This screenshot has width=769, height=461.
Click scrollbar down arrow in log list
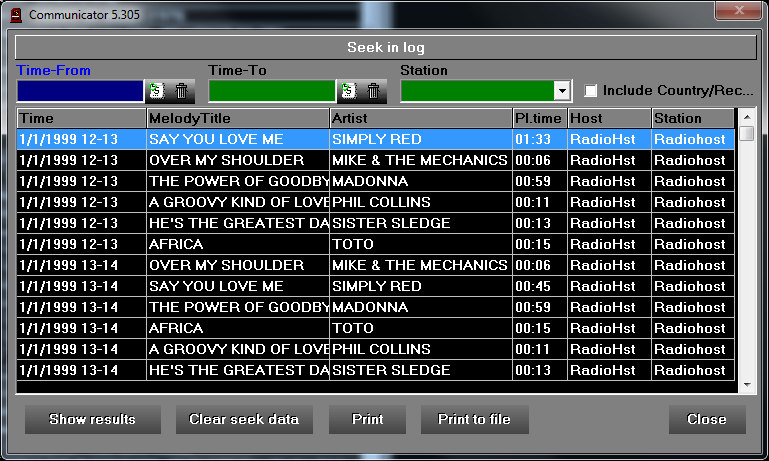(x=747, y=385)
